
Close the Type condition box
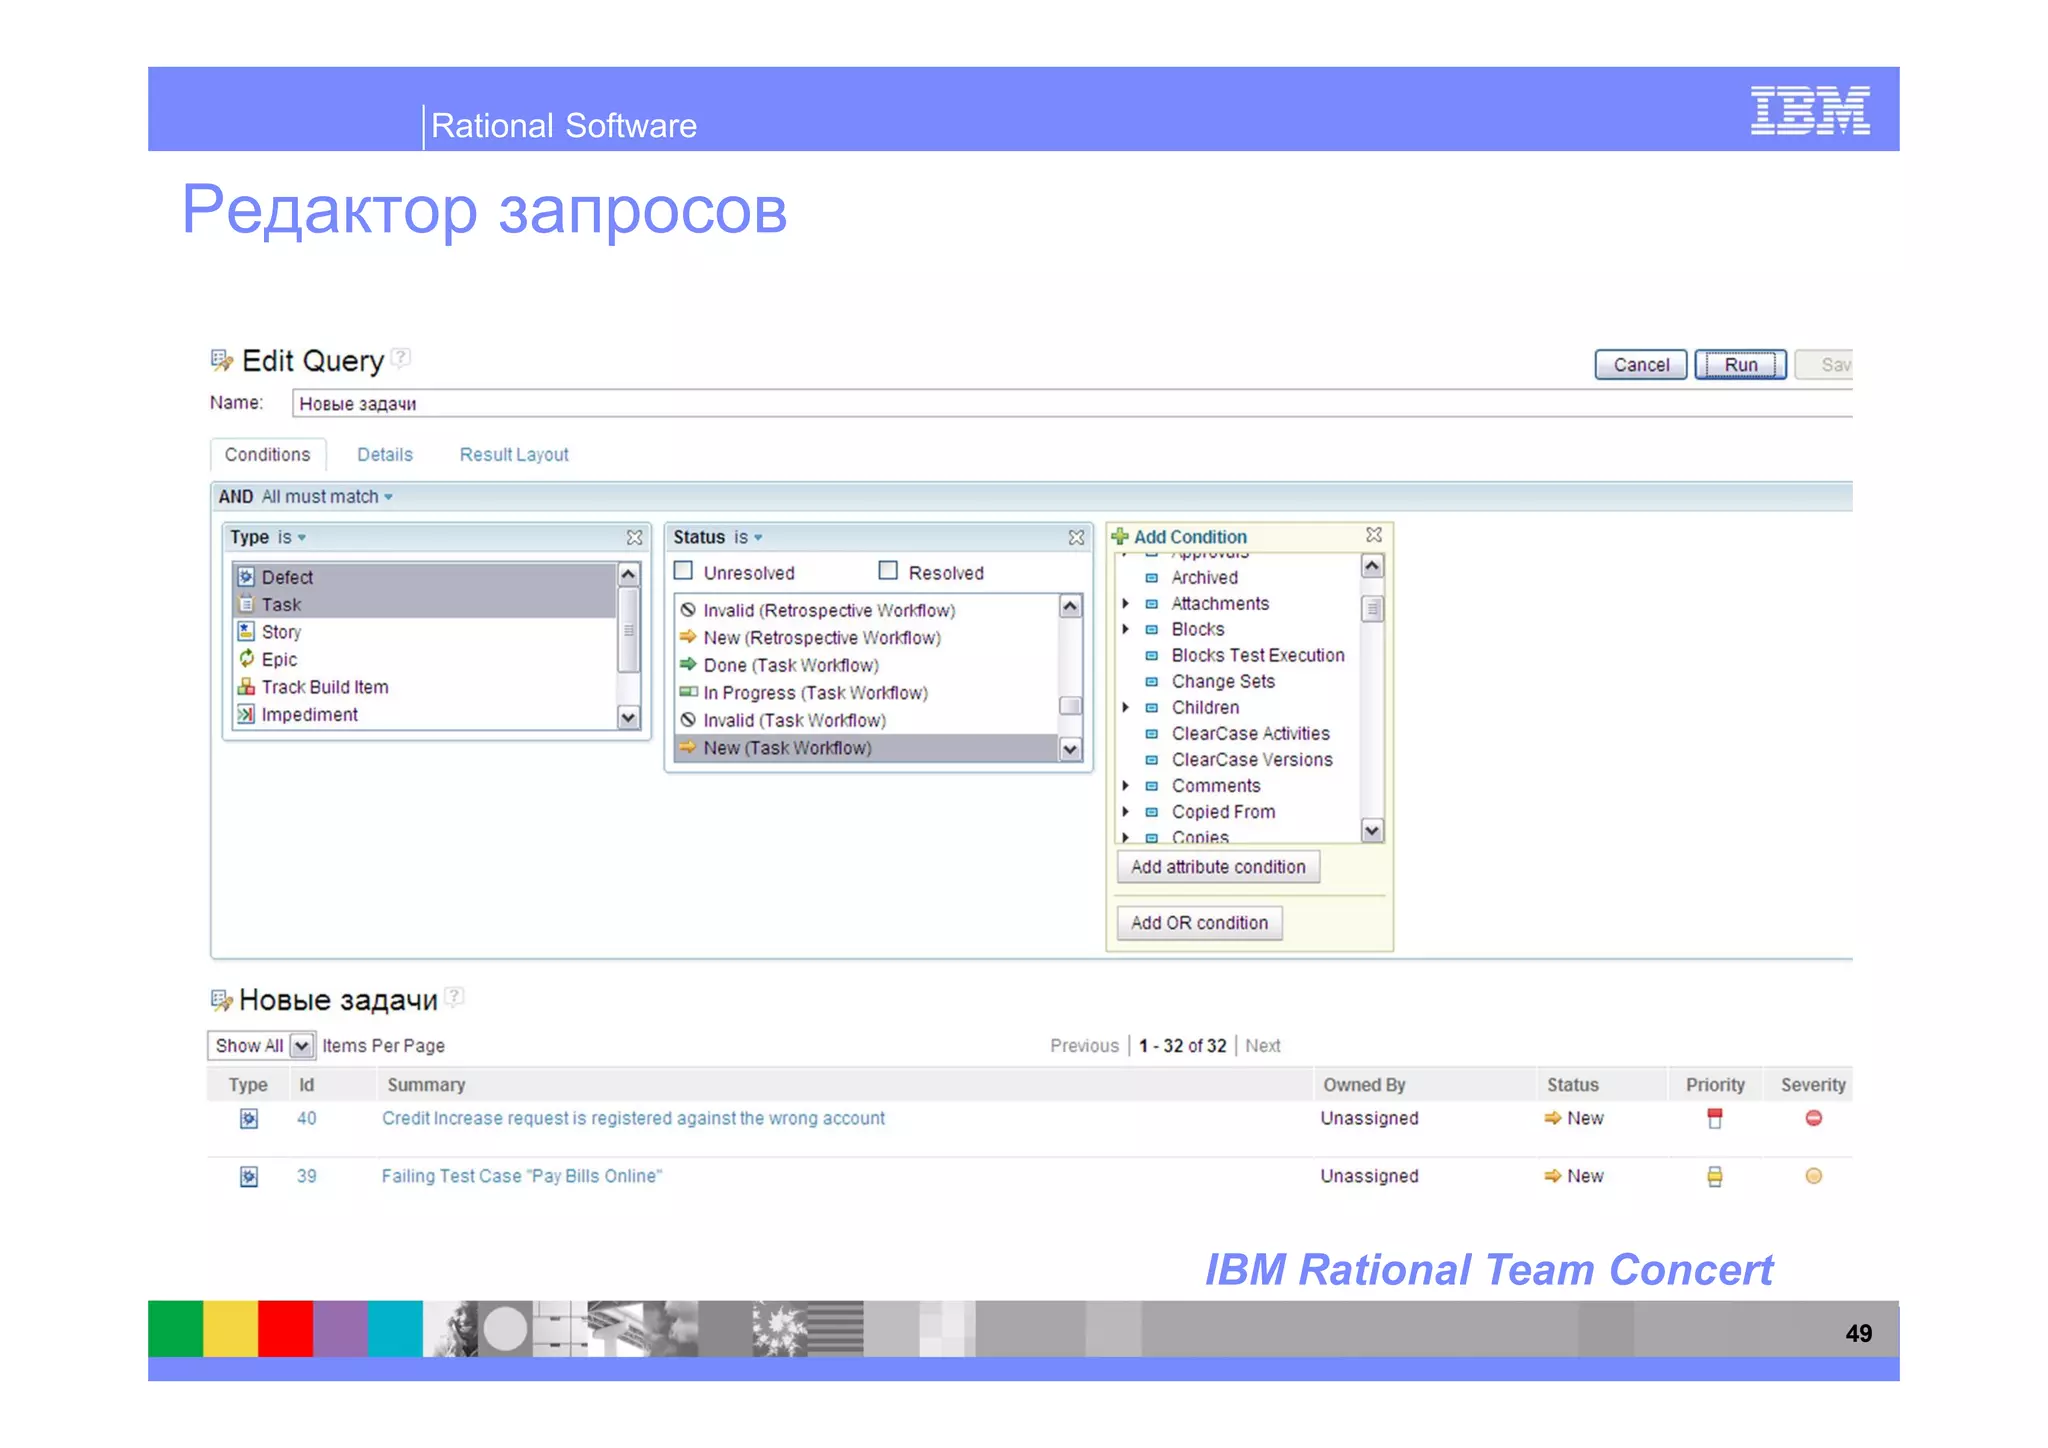coord(634,537)
